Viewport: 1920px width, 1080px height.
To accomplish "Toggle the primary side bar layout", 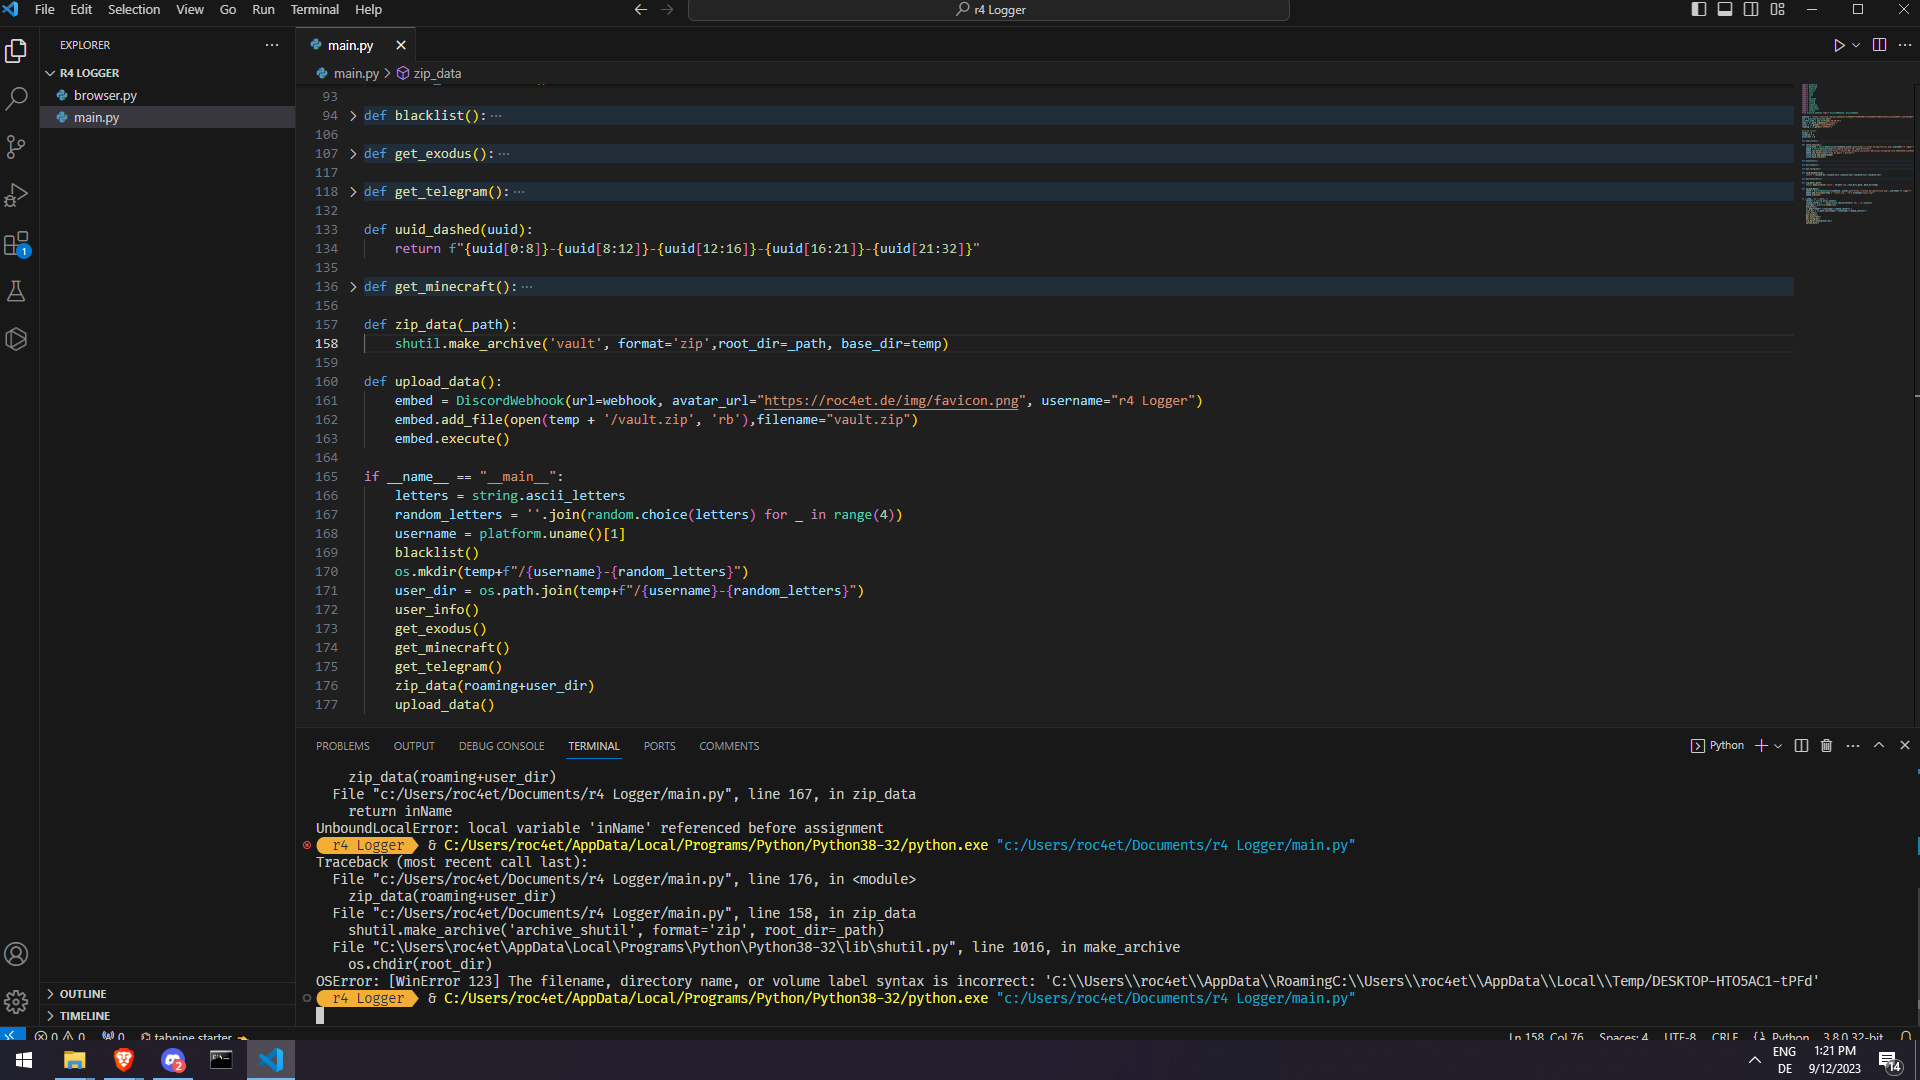I will [1698, 9].
